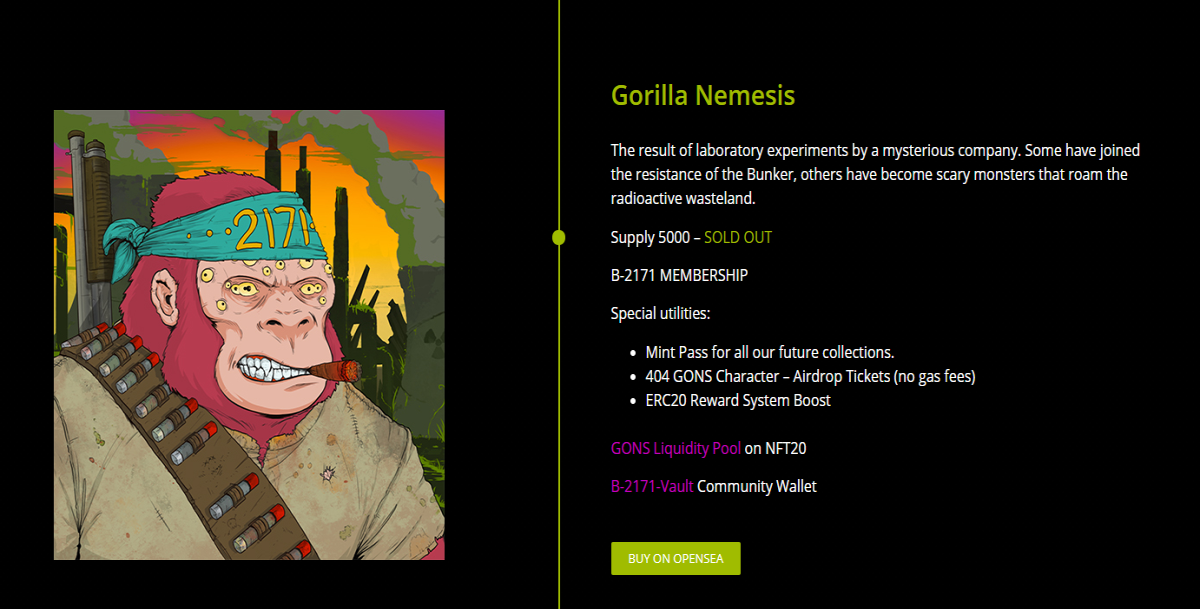
Task: Click the Mint Pass bullet item
Action: [x=770, y=352]
